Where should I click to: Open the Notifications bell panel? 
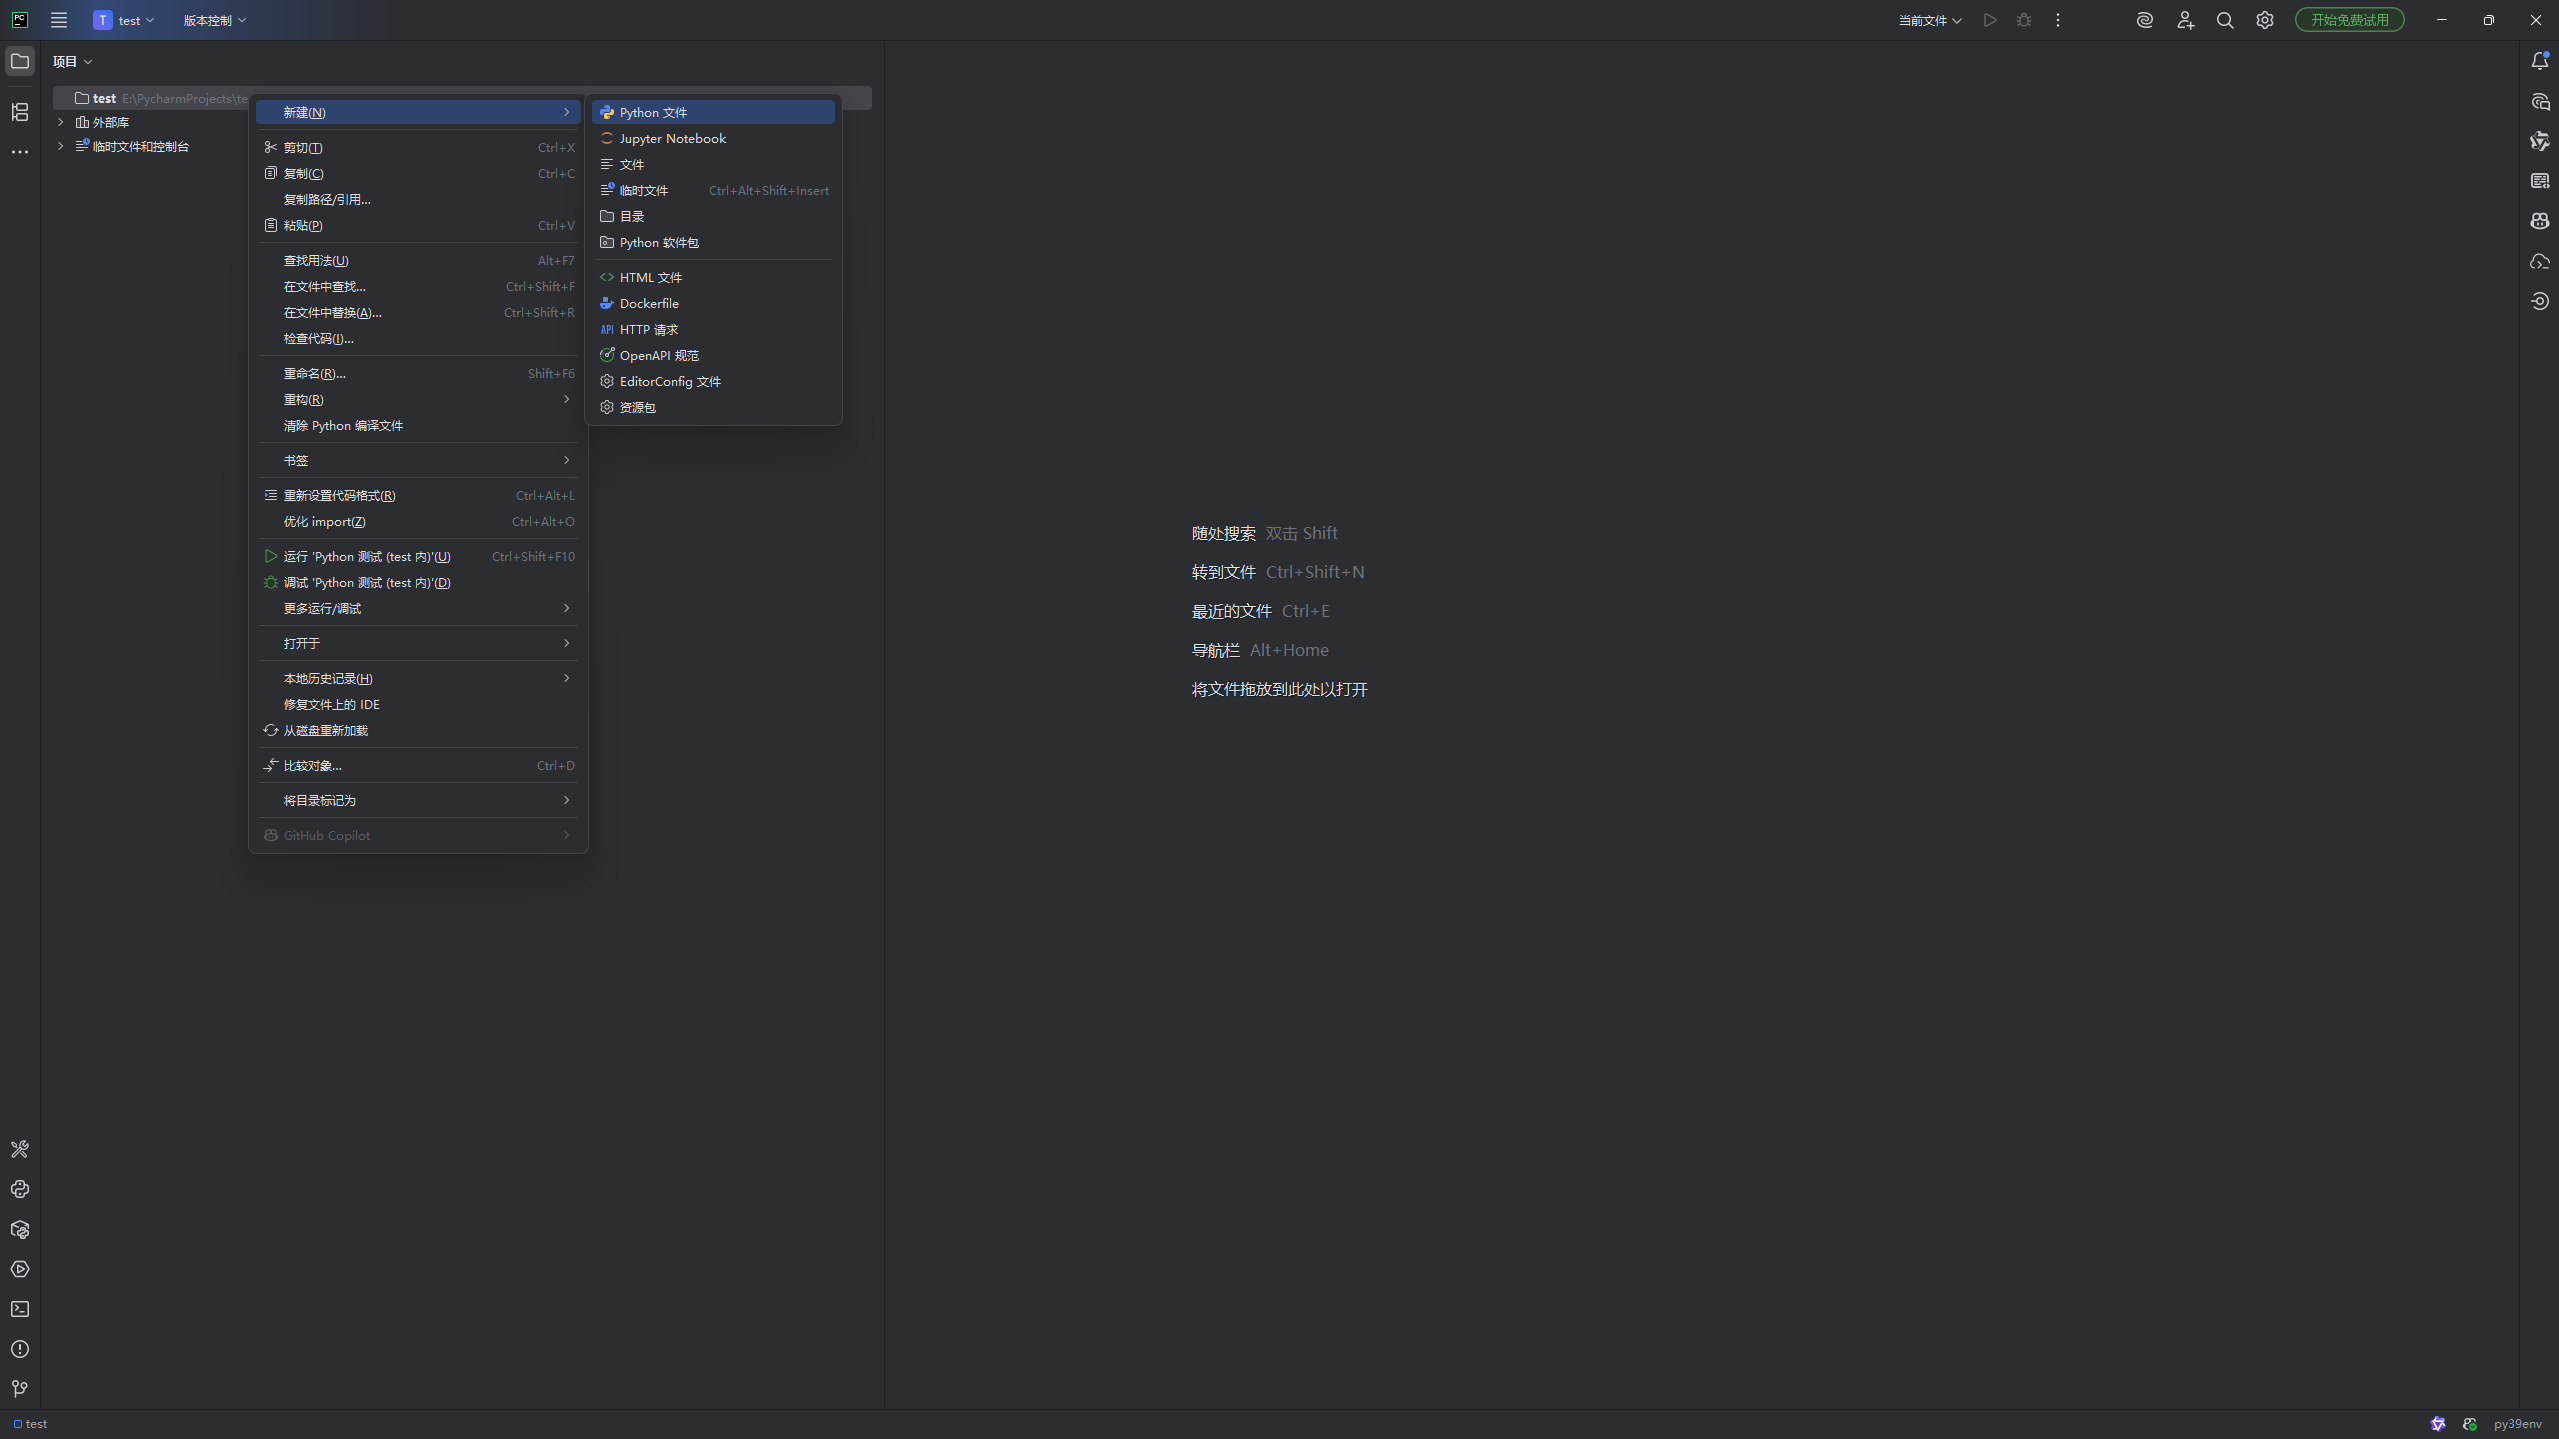point(2539,61)
